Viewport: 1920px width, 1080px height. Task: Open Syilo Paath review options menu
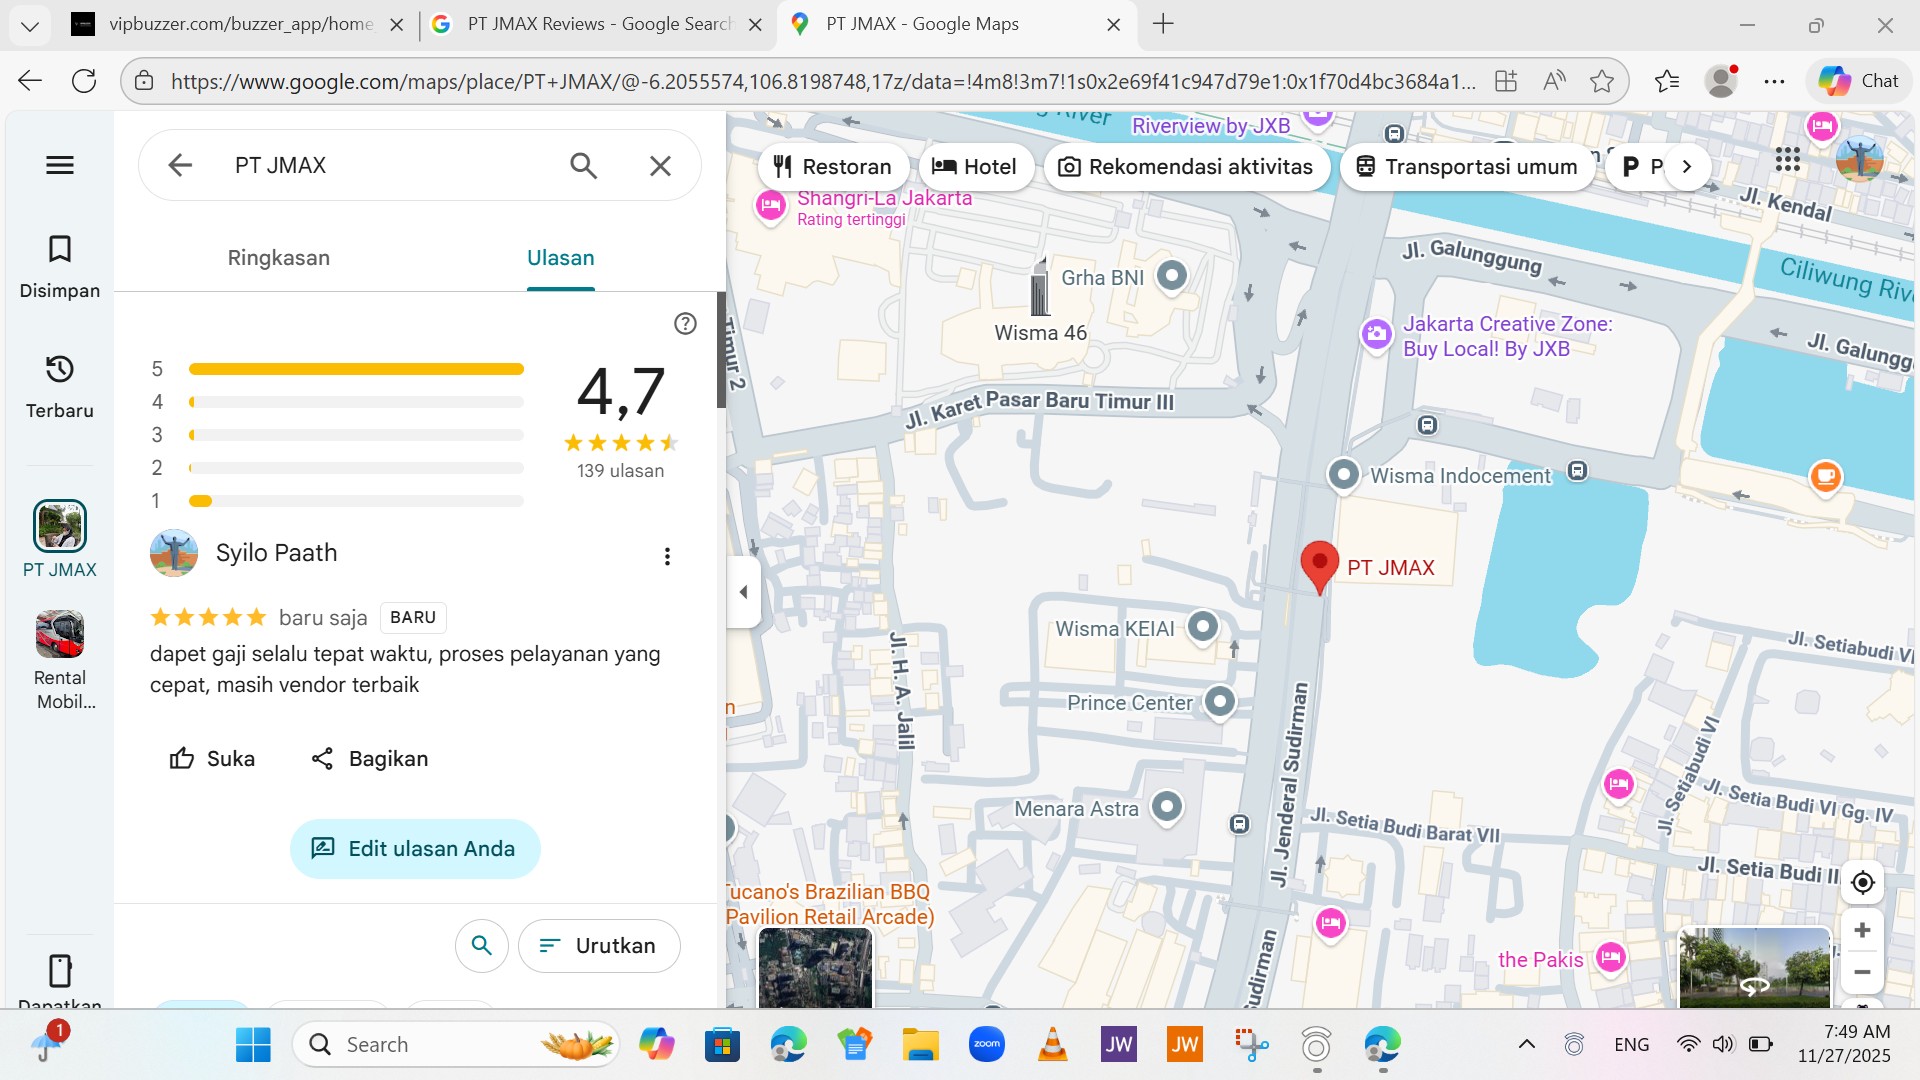(667, 557)
